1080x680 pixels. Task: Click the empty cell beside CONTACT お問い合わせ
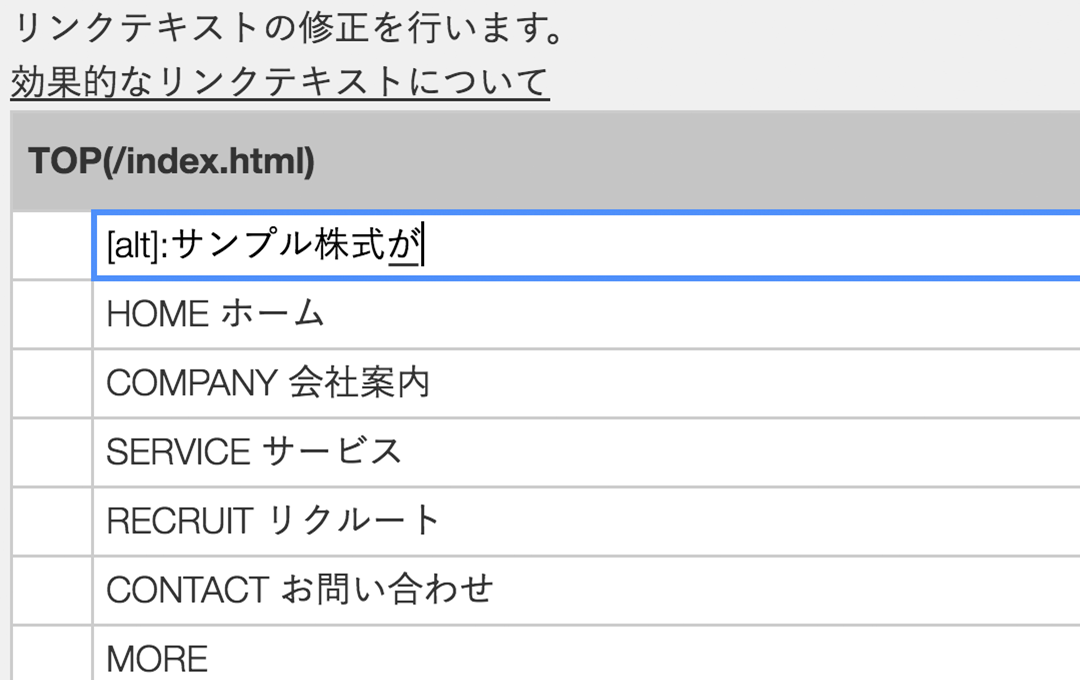50,590
